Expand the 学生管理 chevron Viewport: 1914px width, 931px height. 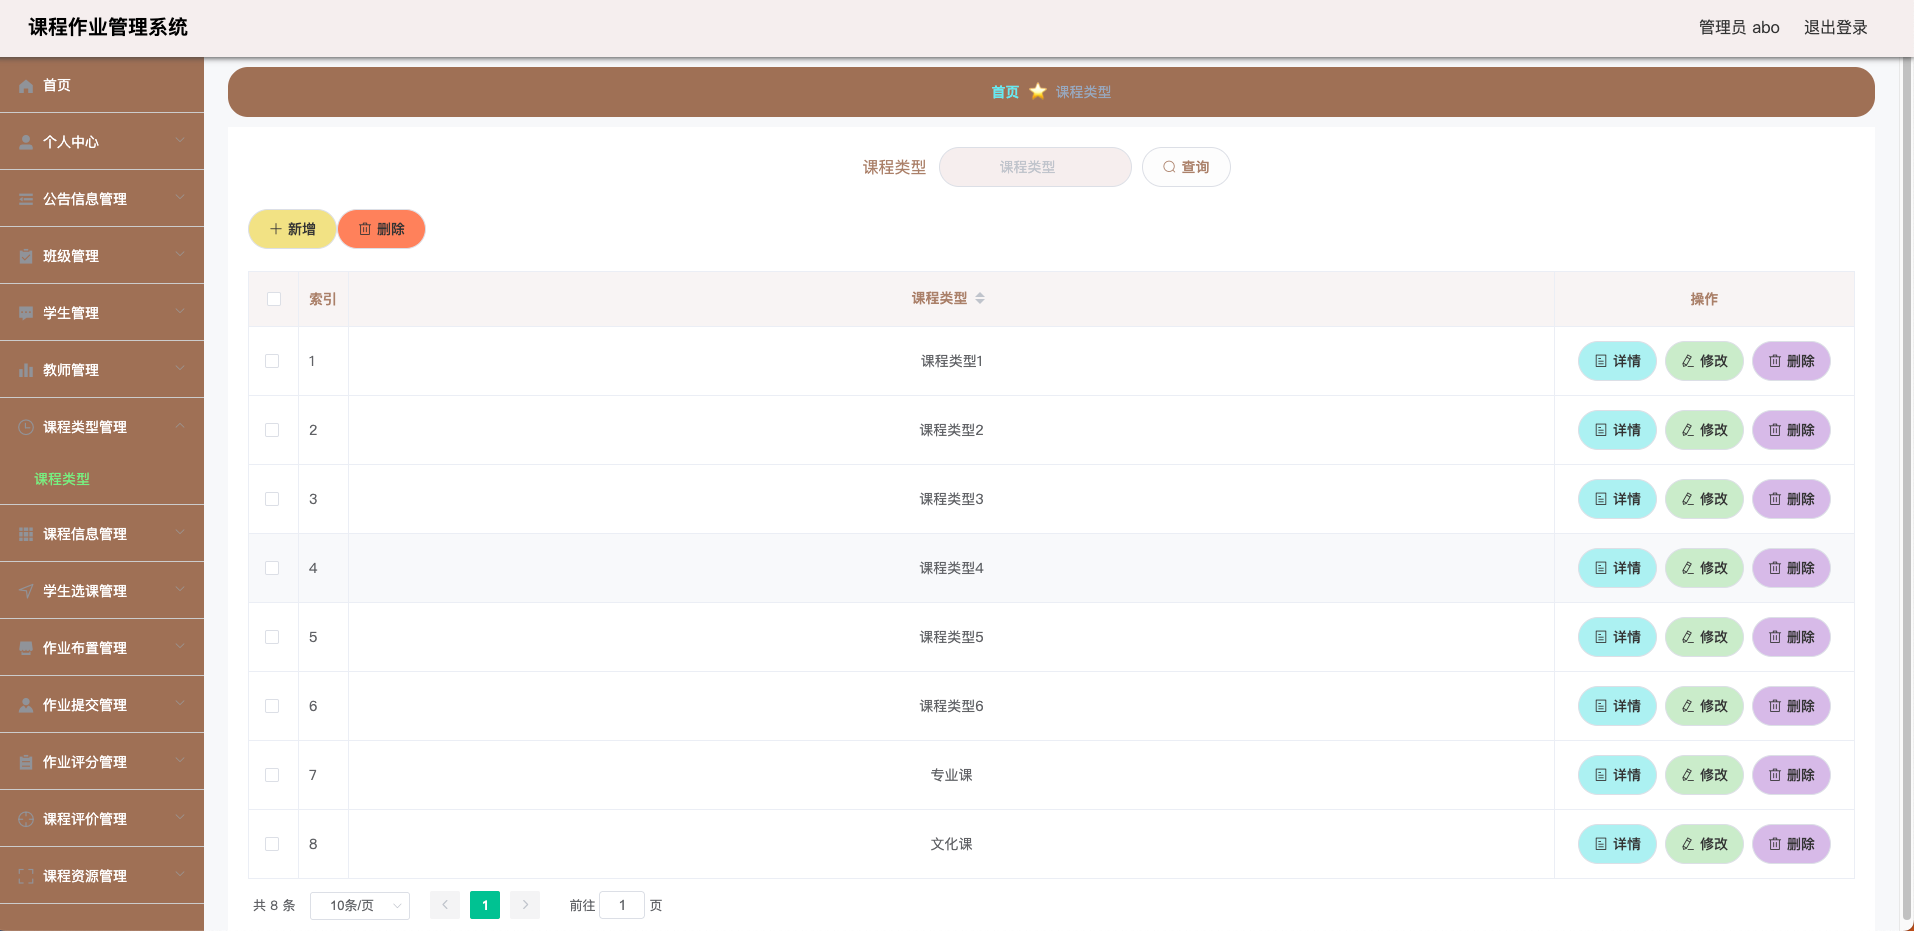pos(180,312)
